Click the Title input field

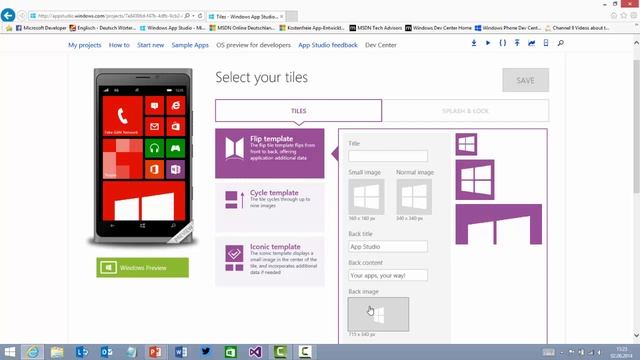click(388, 156)
